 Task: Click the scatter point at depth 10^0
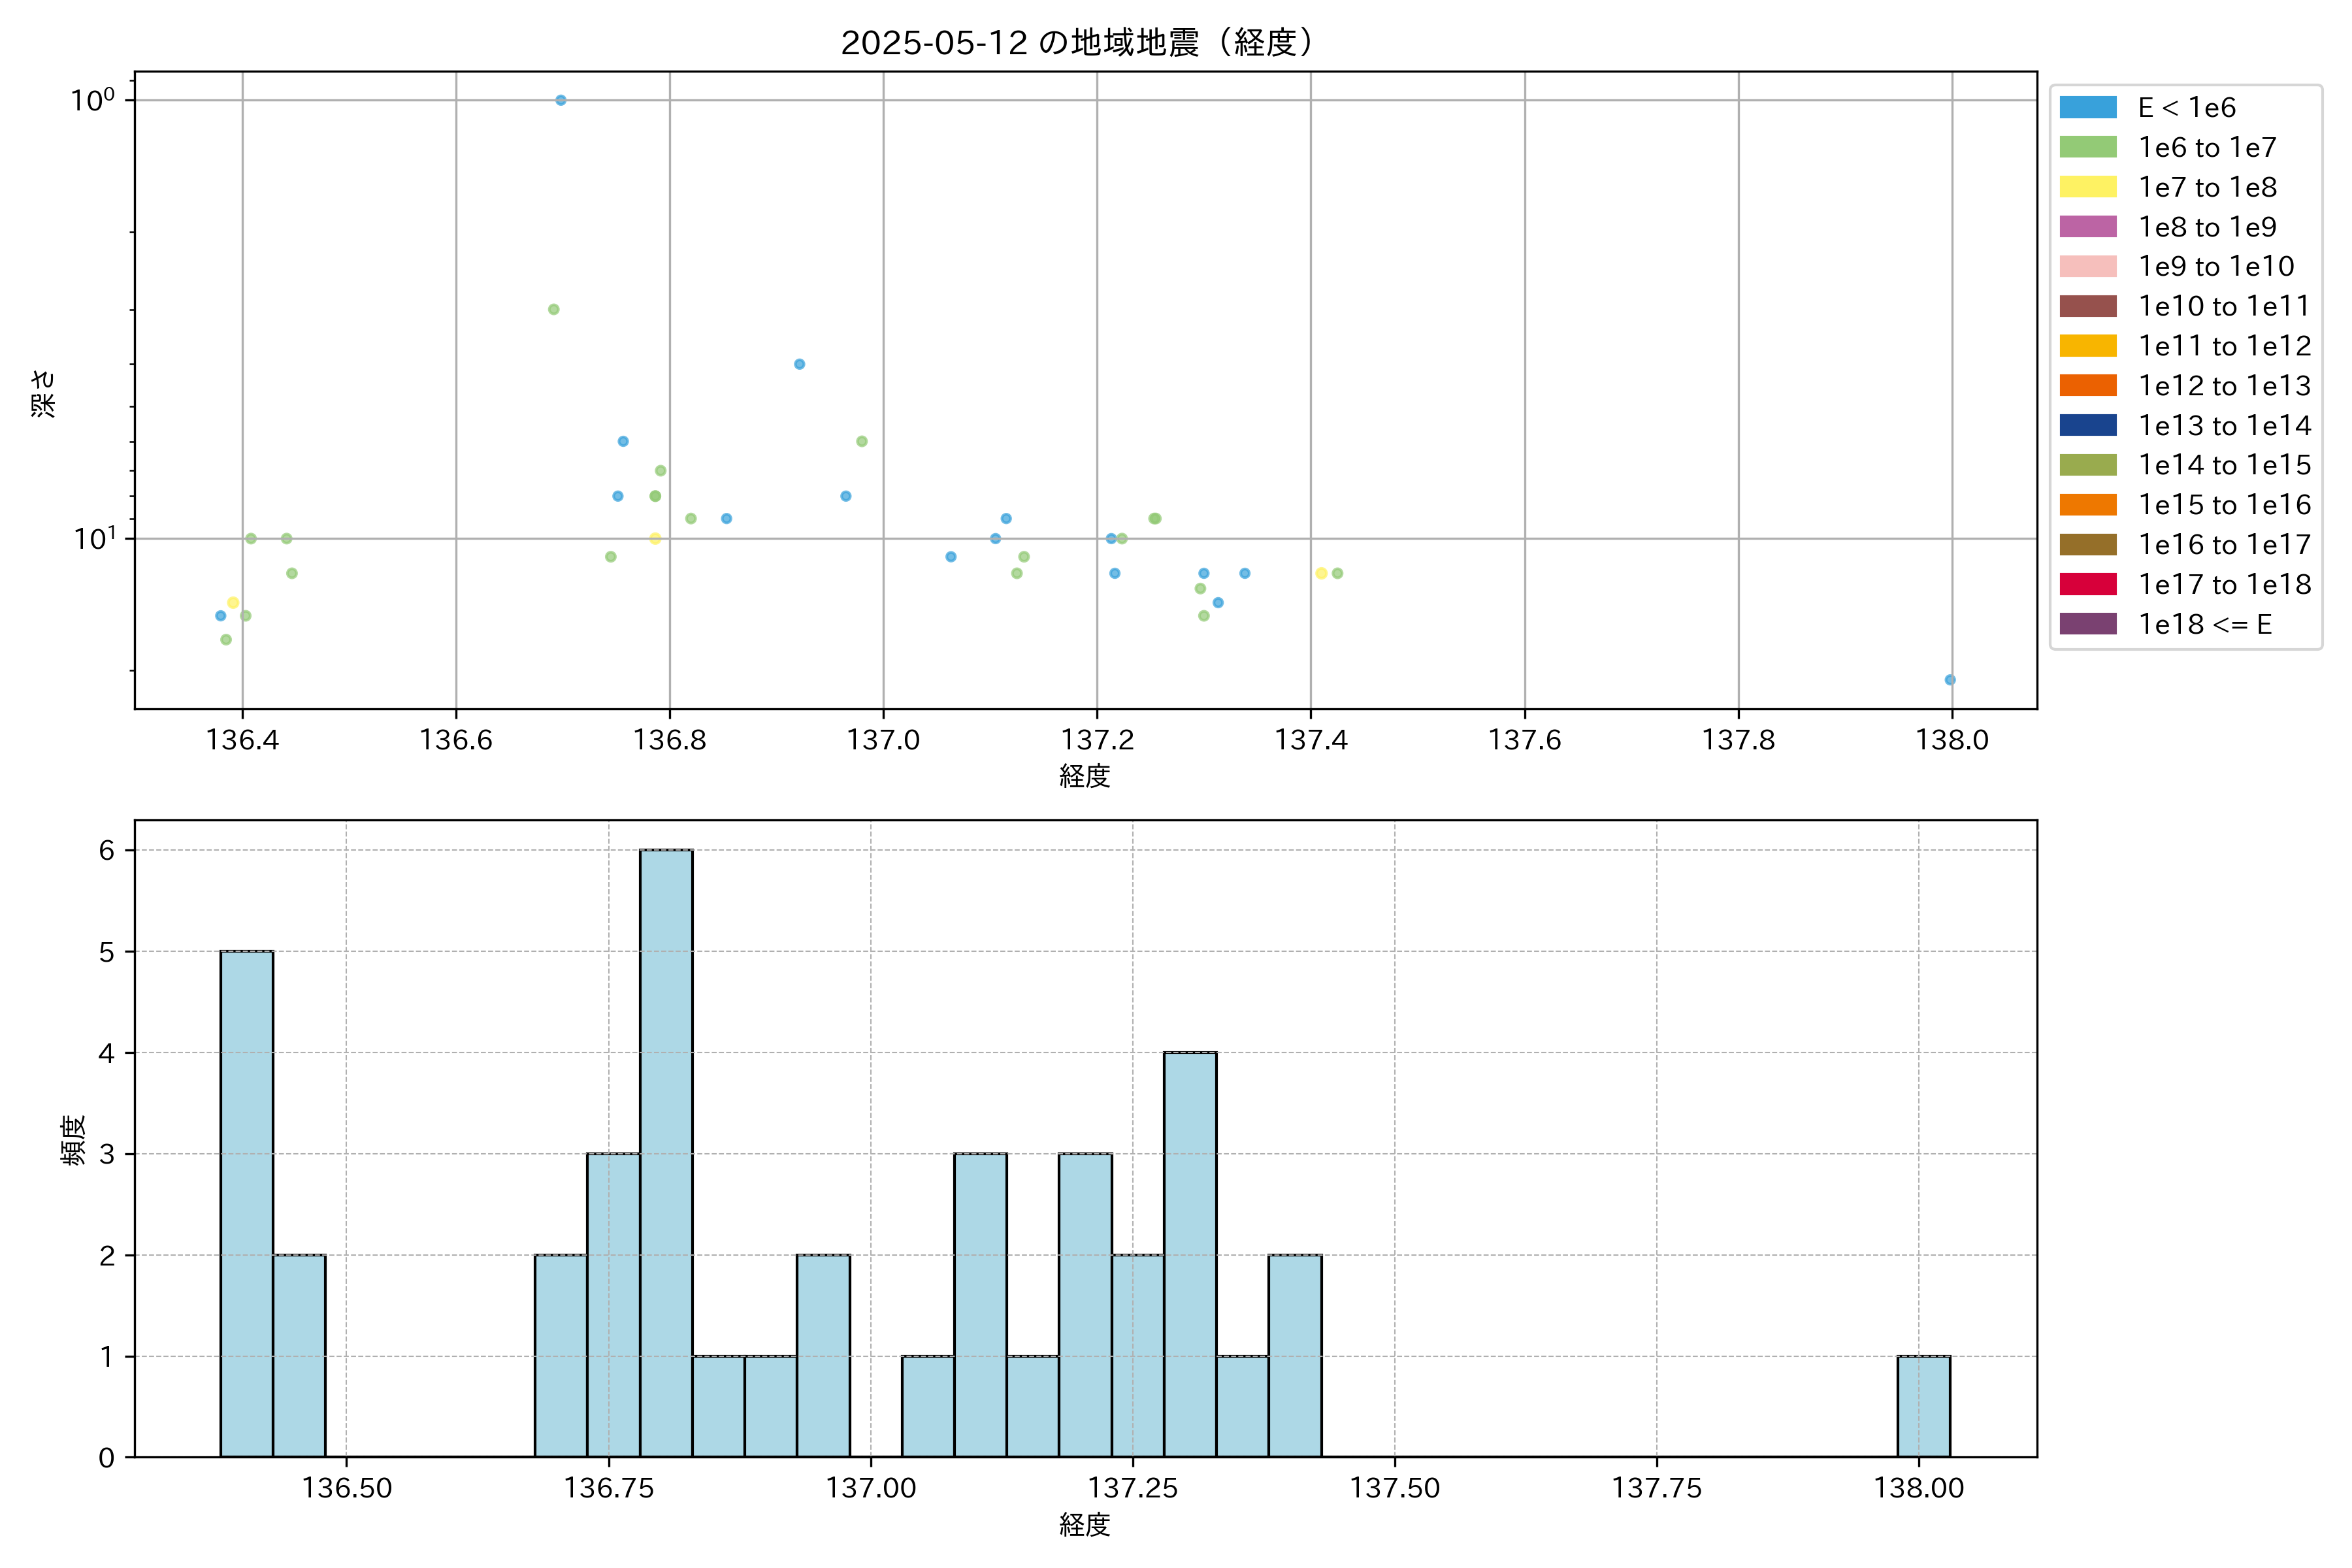(561, 100)
